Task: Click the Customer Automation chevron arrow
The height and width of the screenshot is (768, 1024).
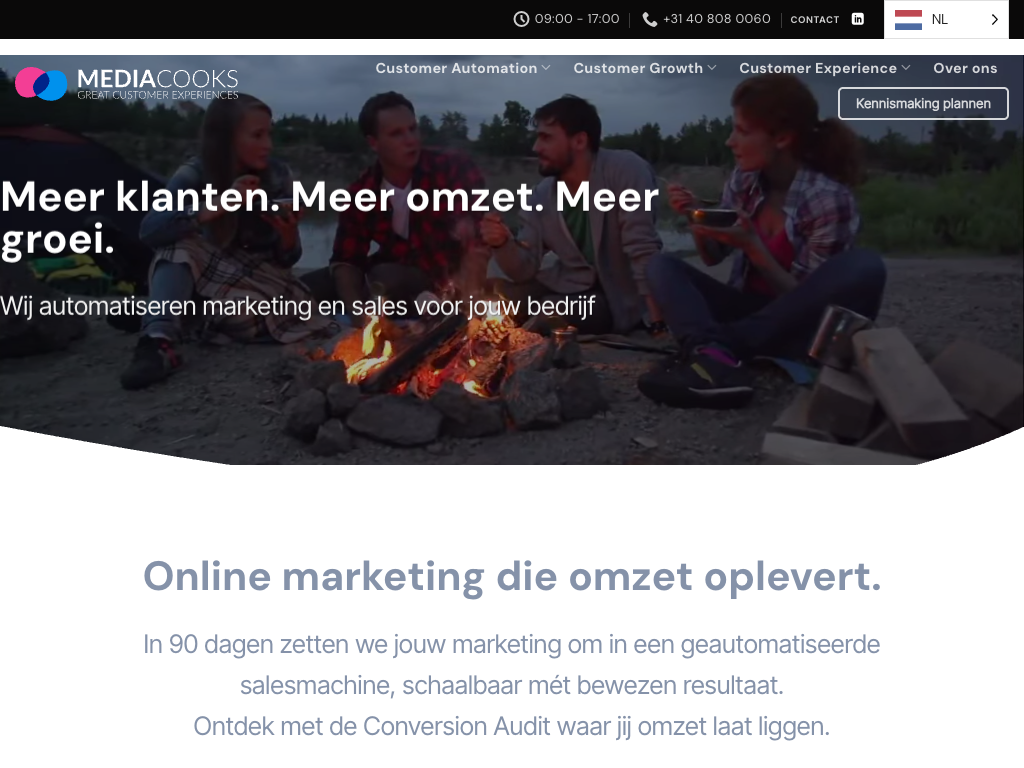Action: tap(545, 68)
